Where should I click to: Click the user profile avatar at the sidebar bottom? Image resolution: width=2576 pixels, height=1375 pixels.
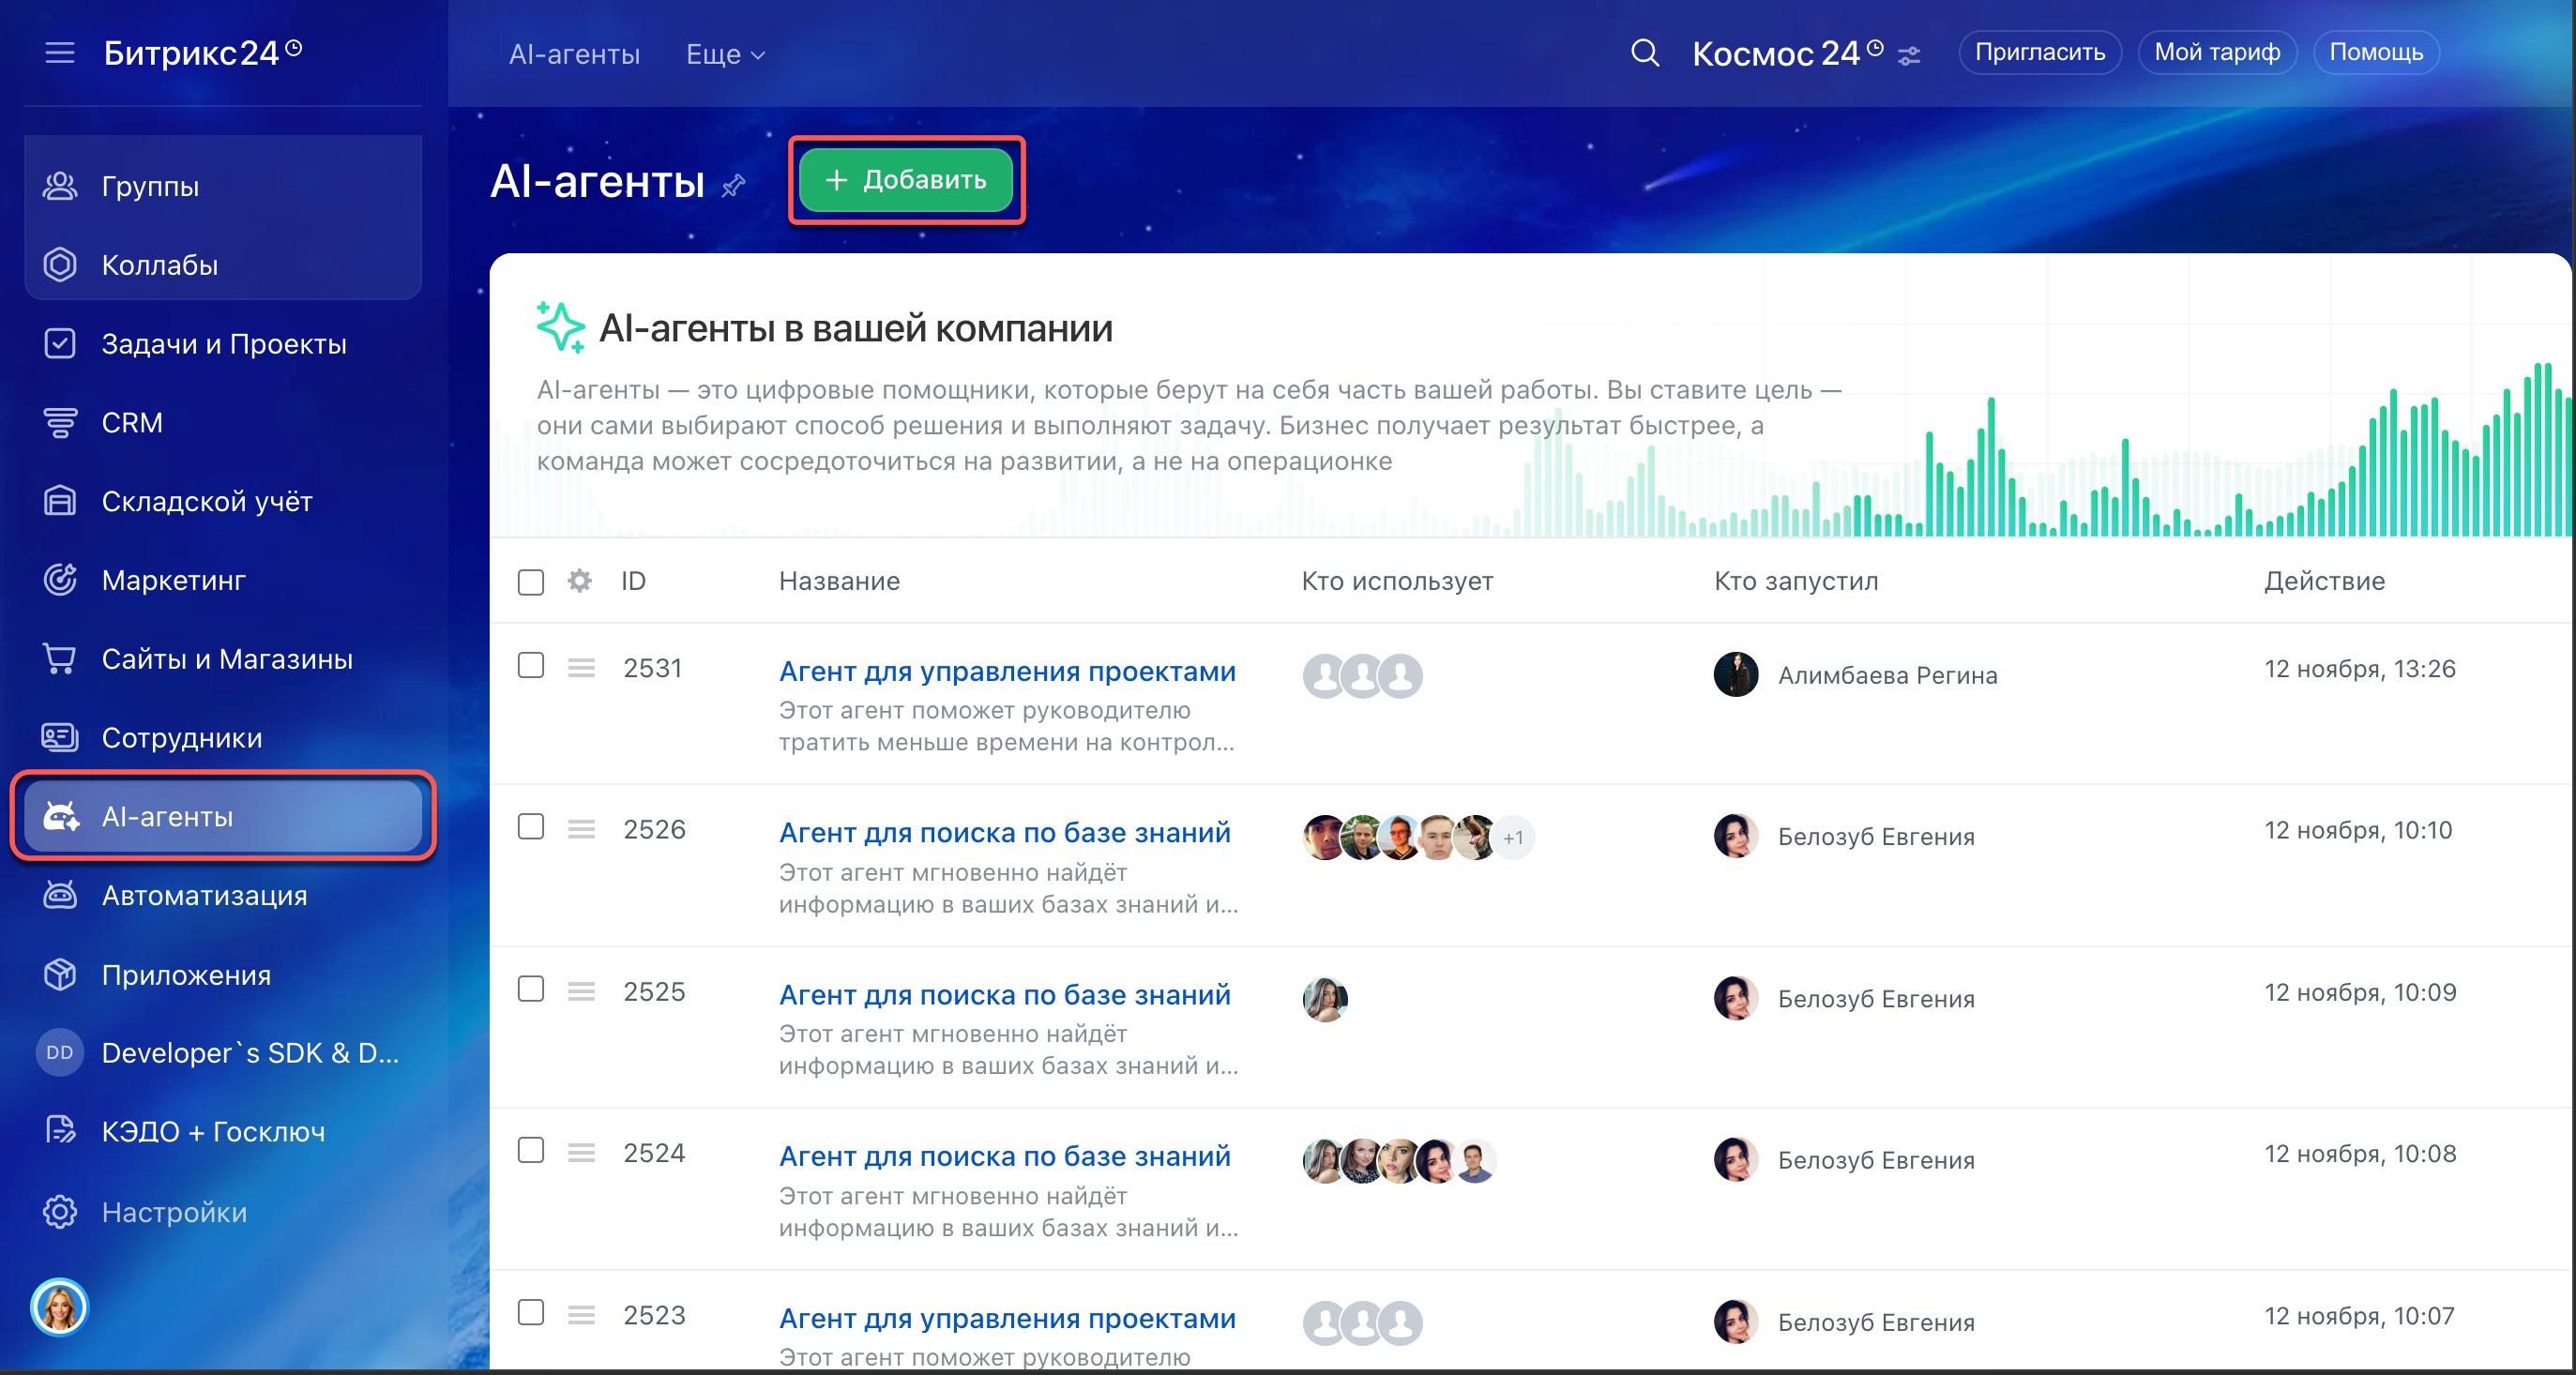pyautogui.click(x=60, y=1307)
